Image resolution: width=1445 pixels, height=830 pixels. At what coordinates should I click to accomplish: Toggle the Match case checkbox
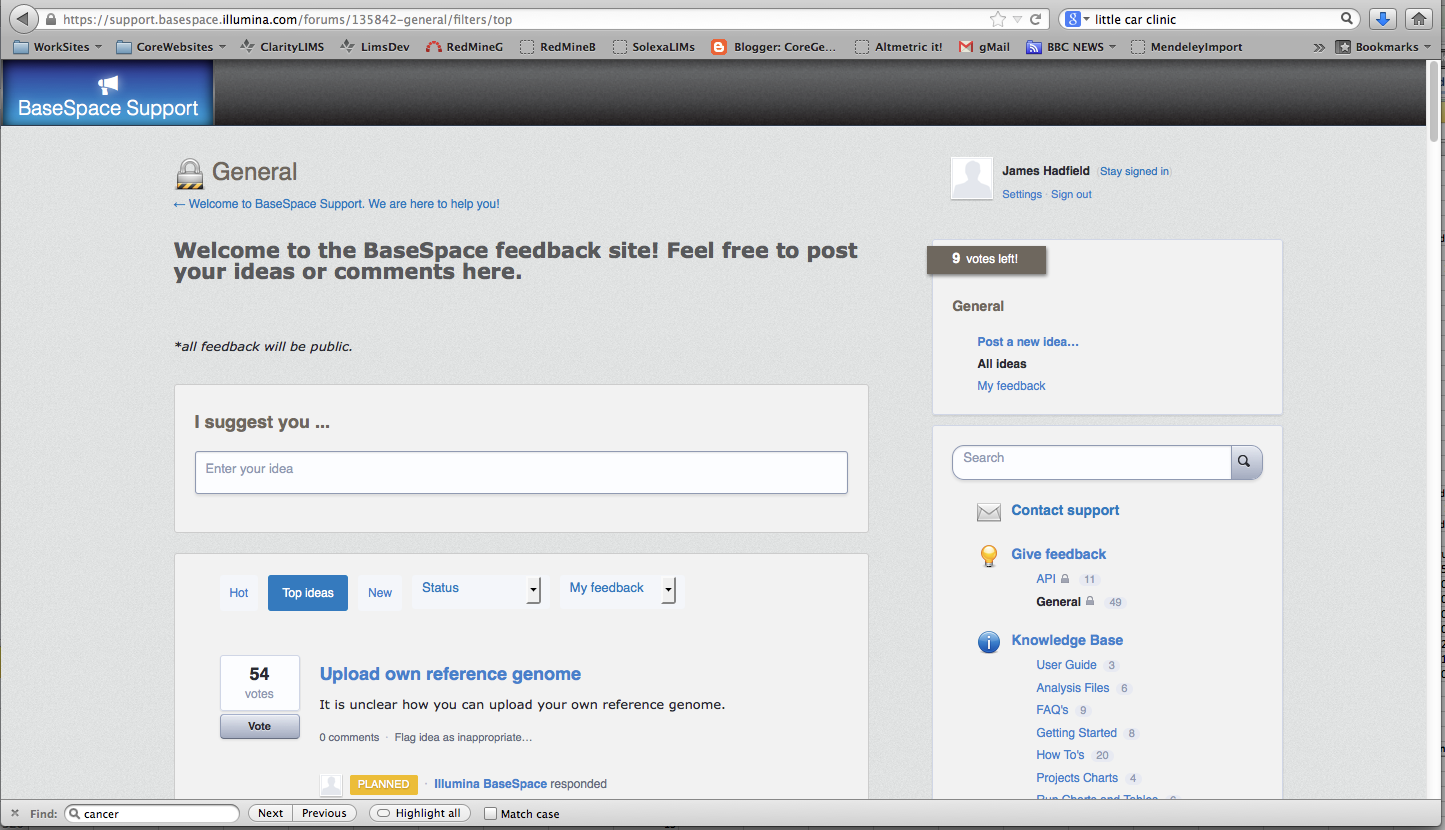(x=490, y=813)
